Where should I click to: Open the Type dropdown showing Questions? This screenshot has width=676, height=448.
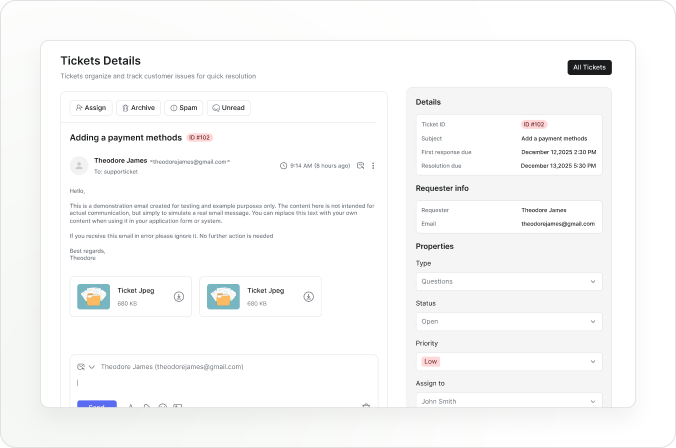pos(509,282)
